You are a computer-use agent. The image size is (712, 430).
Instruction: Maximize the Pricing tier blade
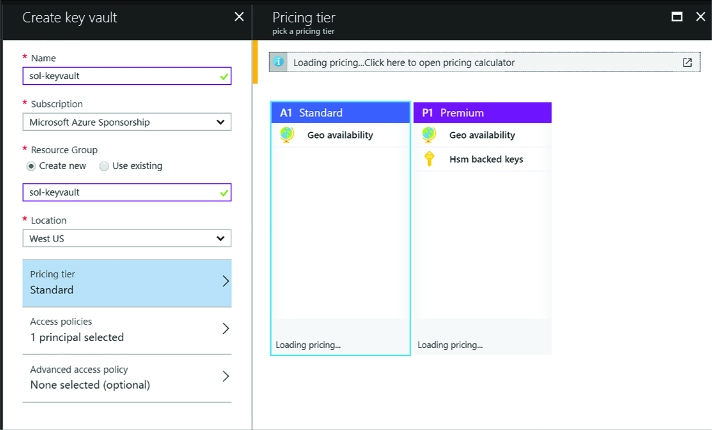[677, 17]
